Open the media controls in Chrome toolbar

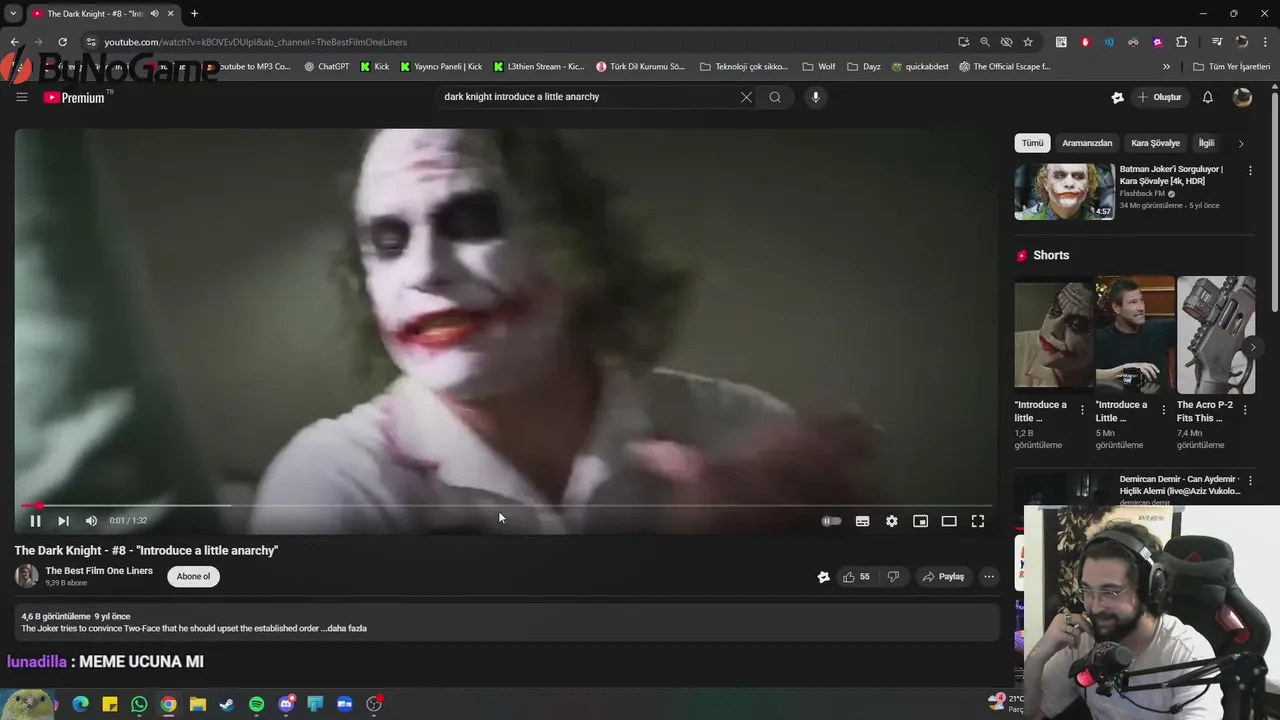pos(1217,42)
